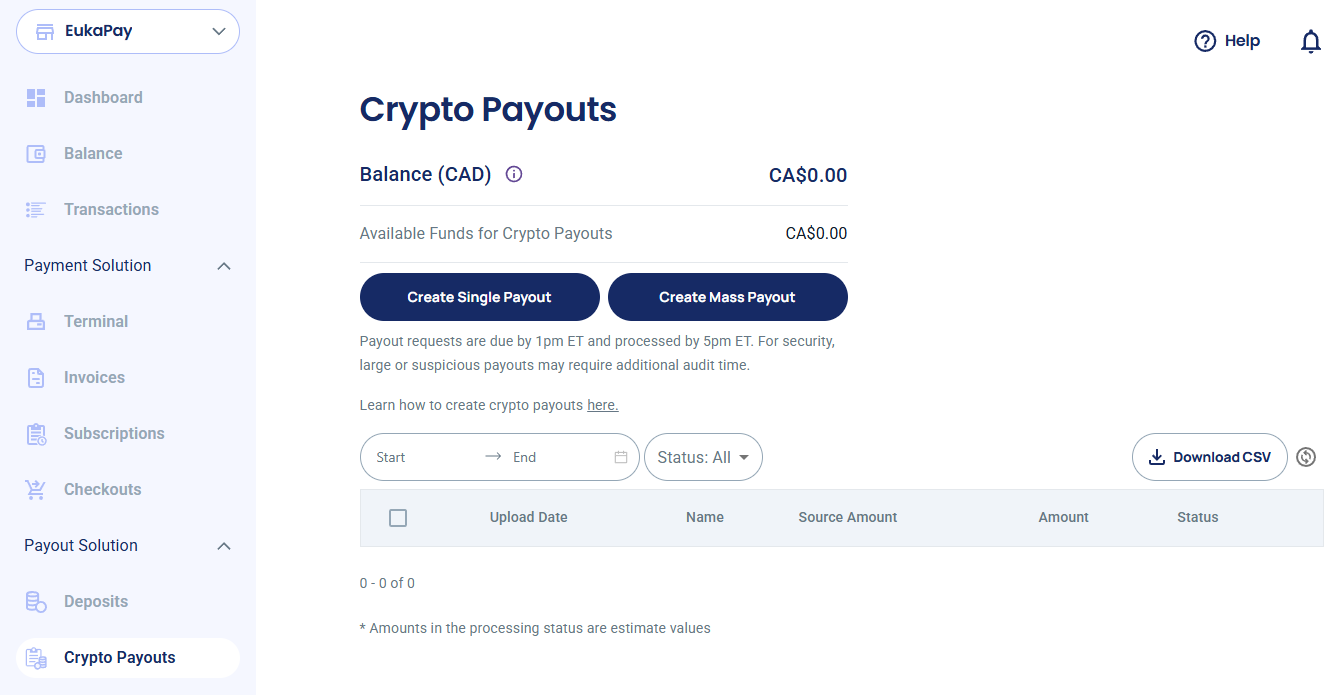Click the notification bell icon

(1310, 41)
